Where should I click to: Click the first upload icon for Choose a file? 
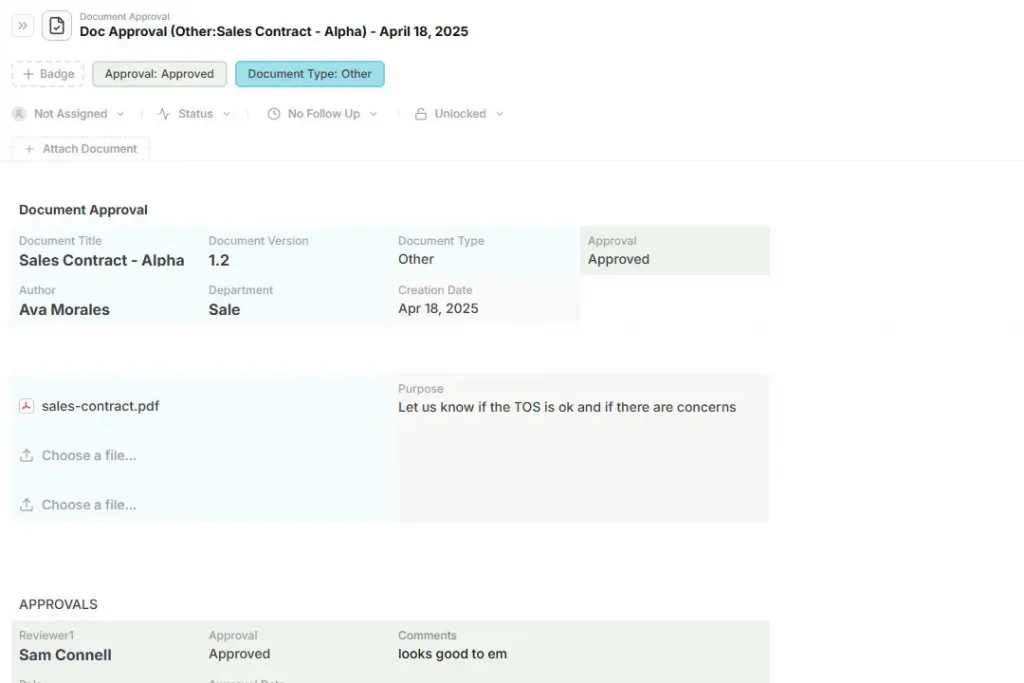[25, 455]
